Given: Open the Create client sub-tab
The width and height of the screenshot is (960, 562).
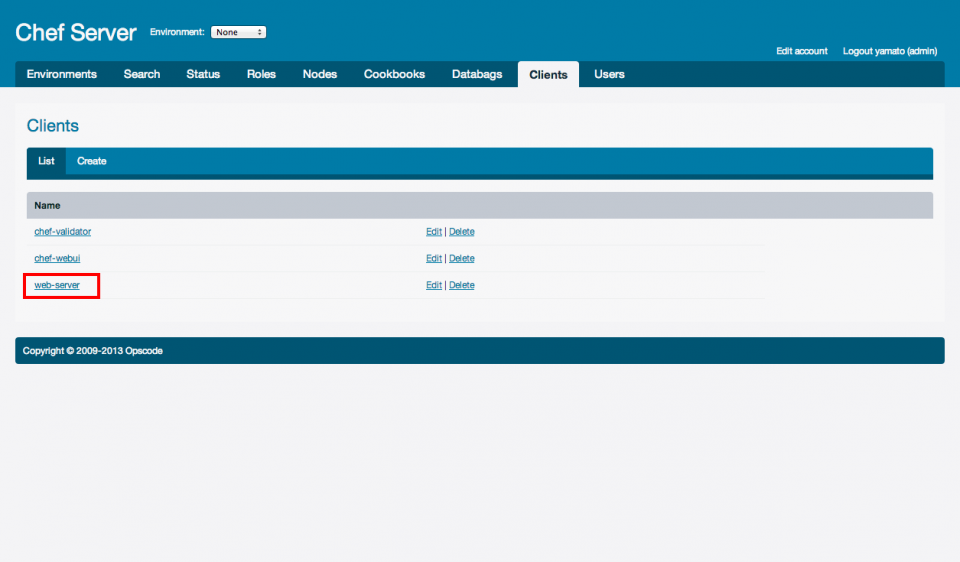Looking at the screenshot, I should coord(92,161).
